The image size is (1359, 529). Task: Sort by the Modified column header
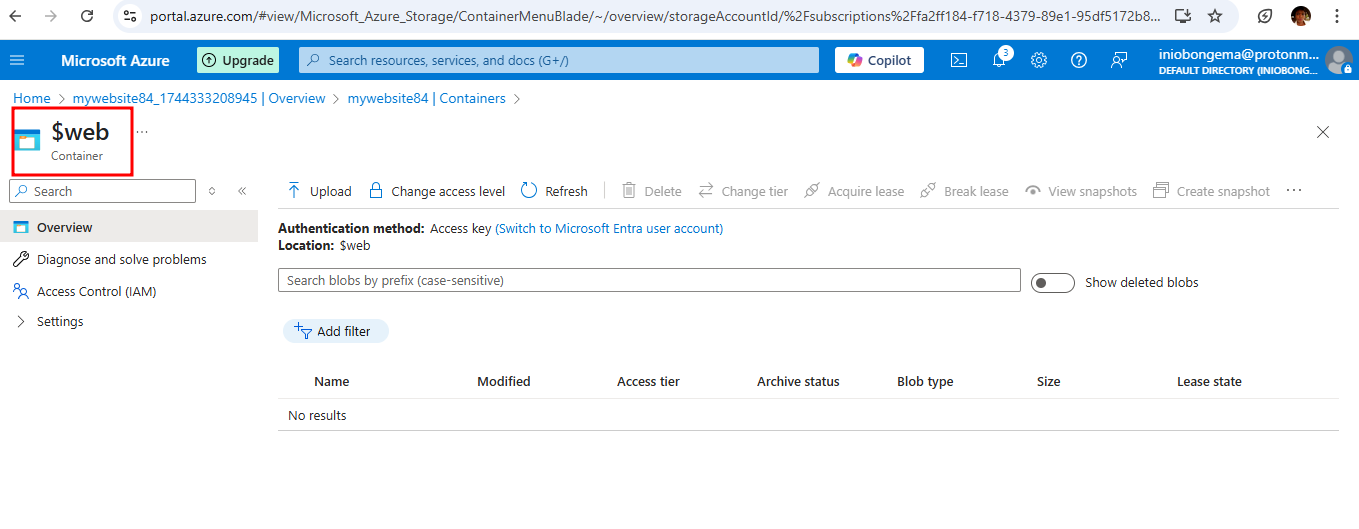(503, 381)
